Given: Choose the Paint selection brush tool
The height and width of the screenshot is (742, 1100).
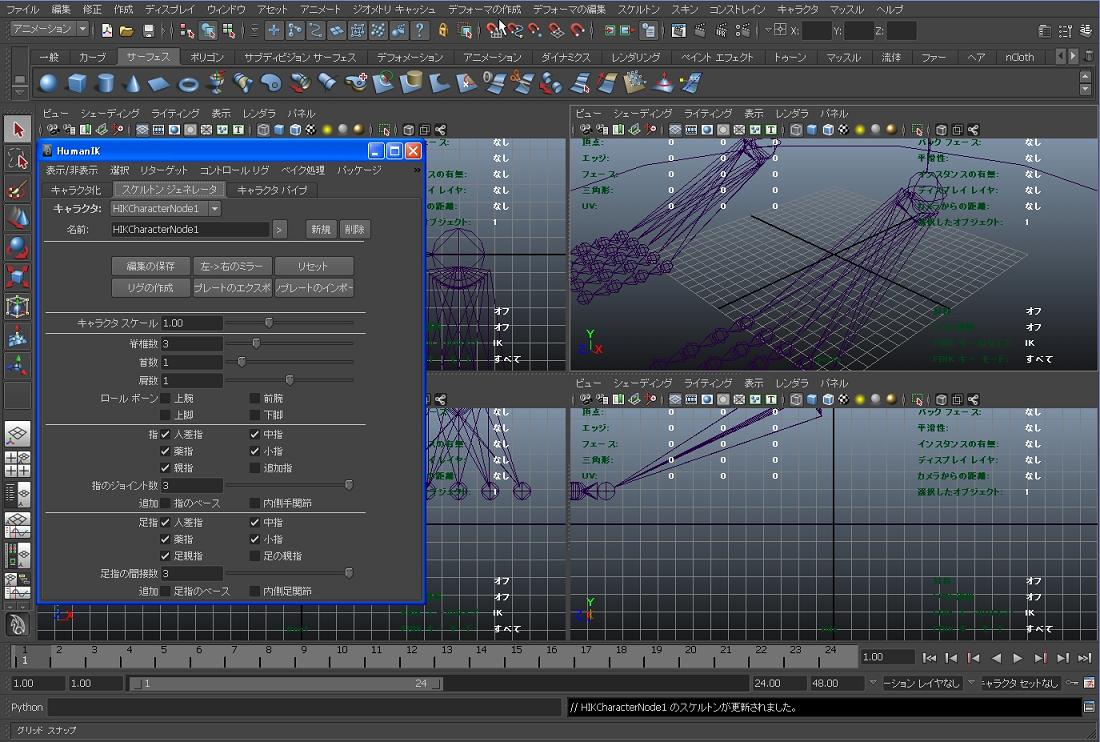Looking at the screenshot, I should coord(17,189).
